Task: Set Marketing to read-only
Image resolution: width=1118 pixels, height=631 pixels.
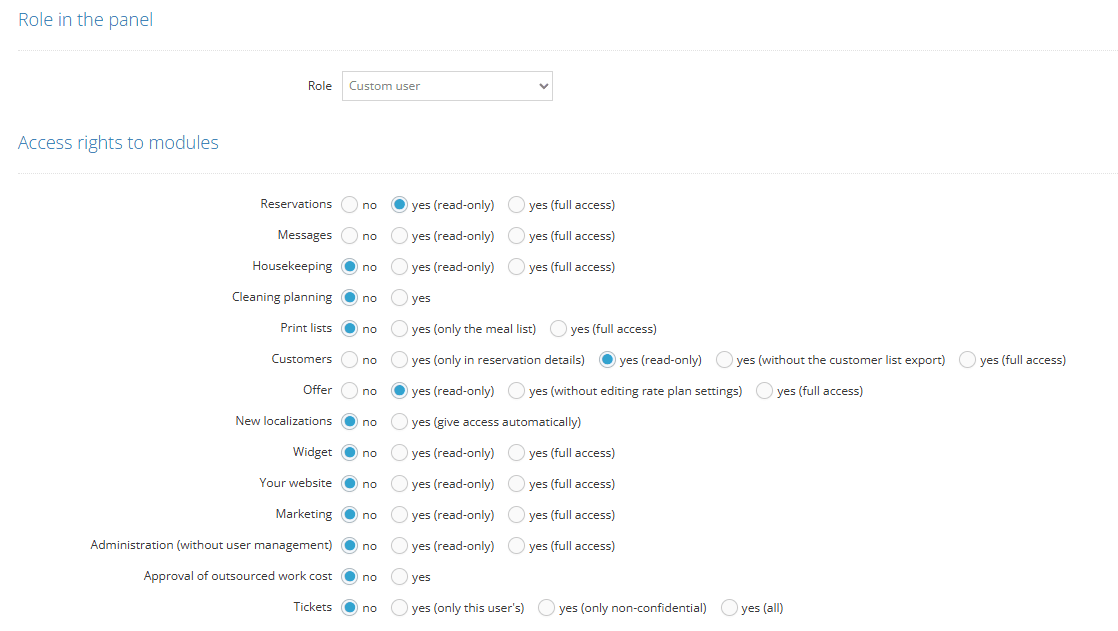Action: point(400,515)
